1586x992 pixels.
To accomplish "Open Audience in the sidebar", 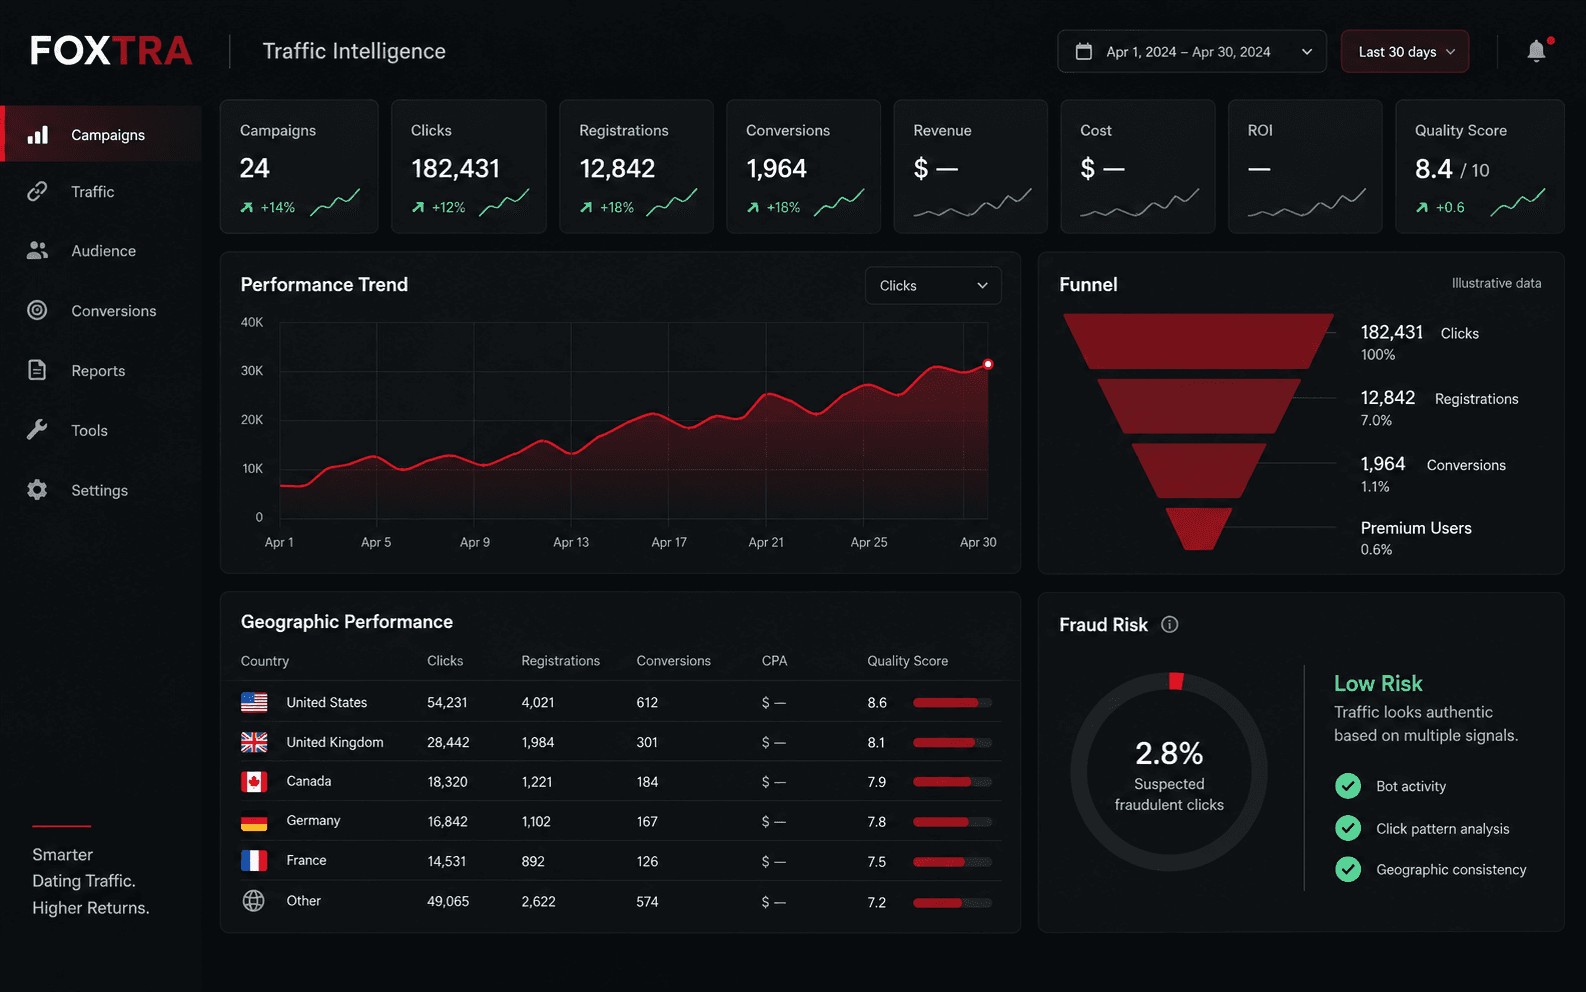I will coord(102,251).
